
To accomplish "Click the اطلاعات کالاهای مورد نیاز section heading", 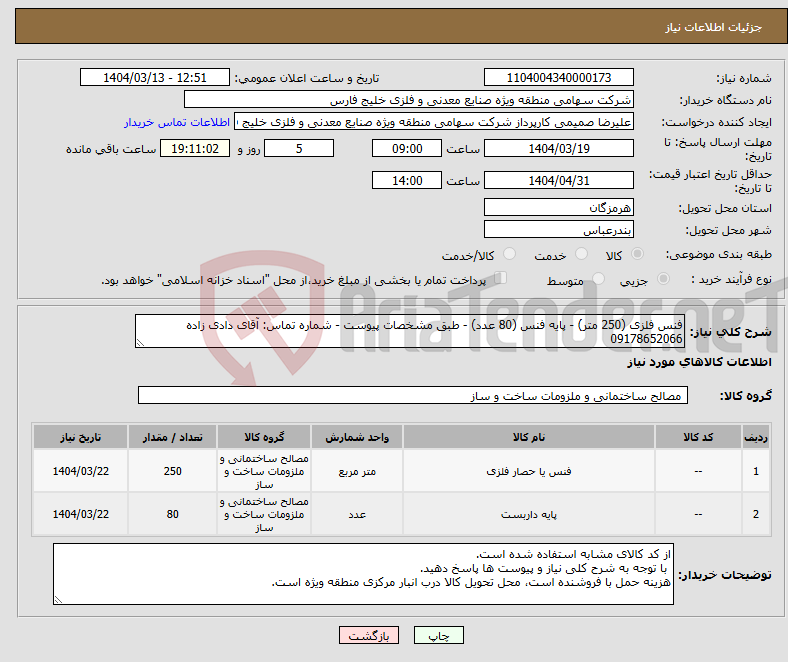I will (699, 362).
